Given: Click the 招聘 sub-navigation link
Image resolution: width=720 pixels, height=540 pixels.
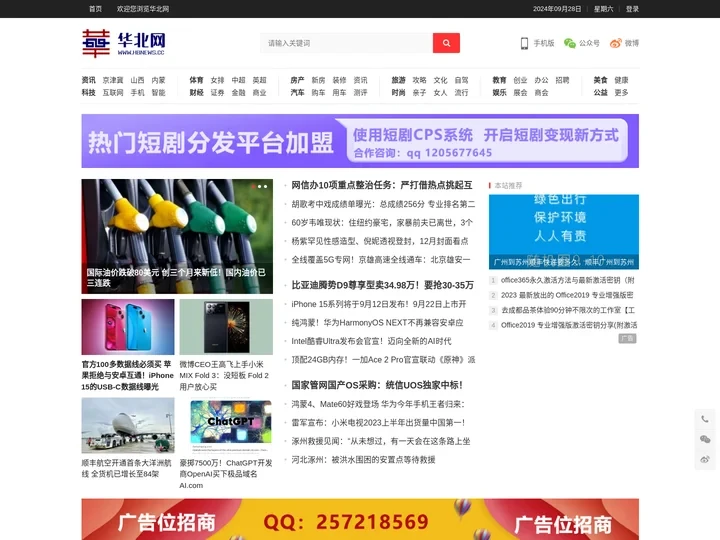Looking at the screenshot, I should click(x=562, y=80).
